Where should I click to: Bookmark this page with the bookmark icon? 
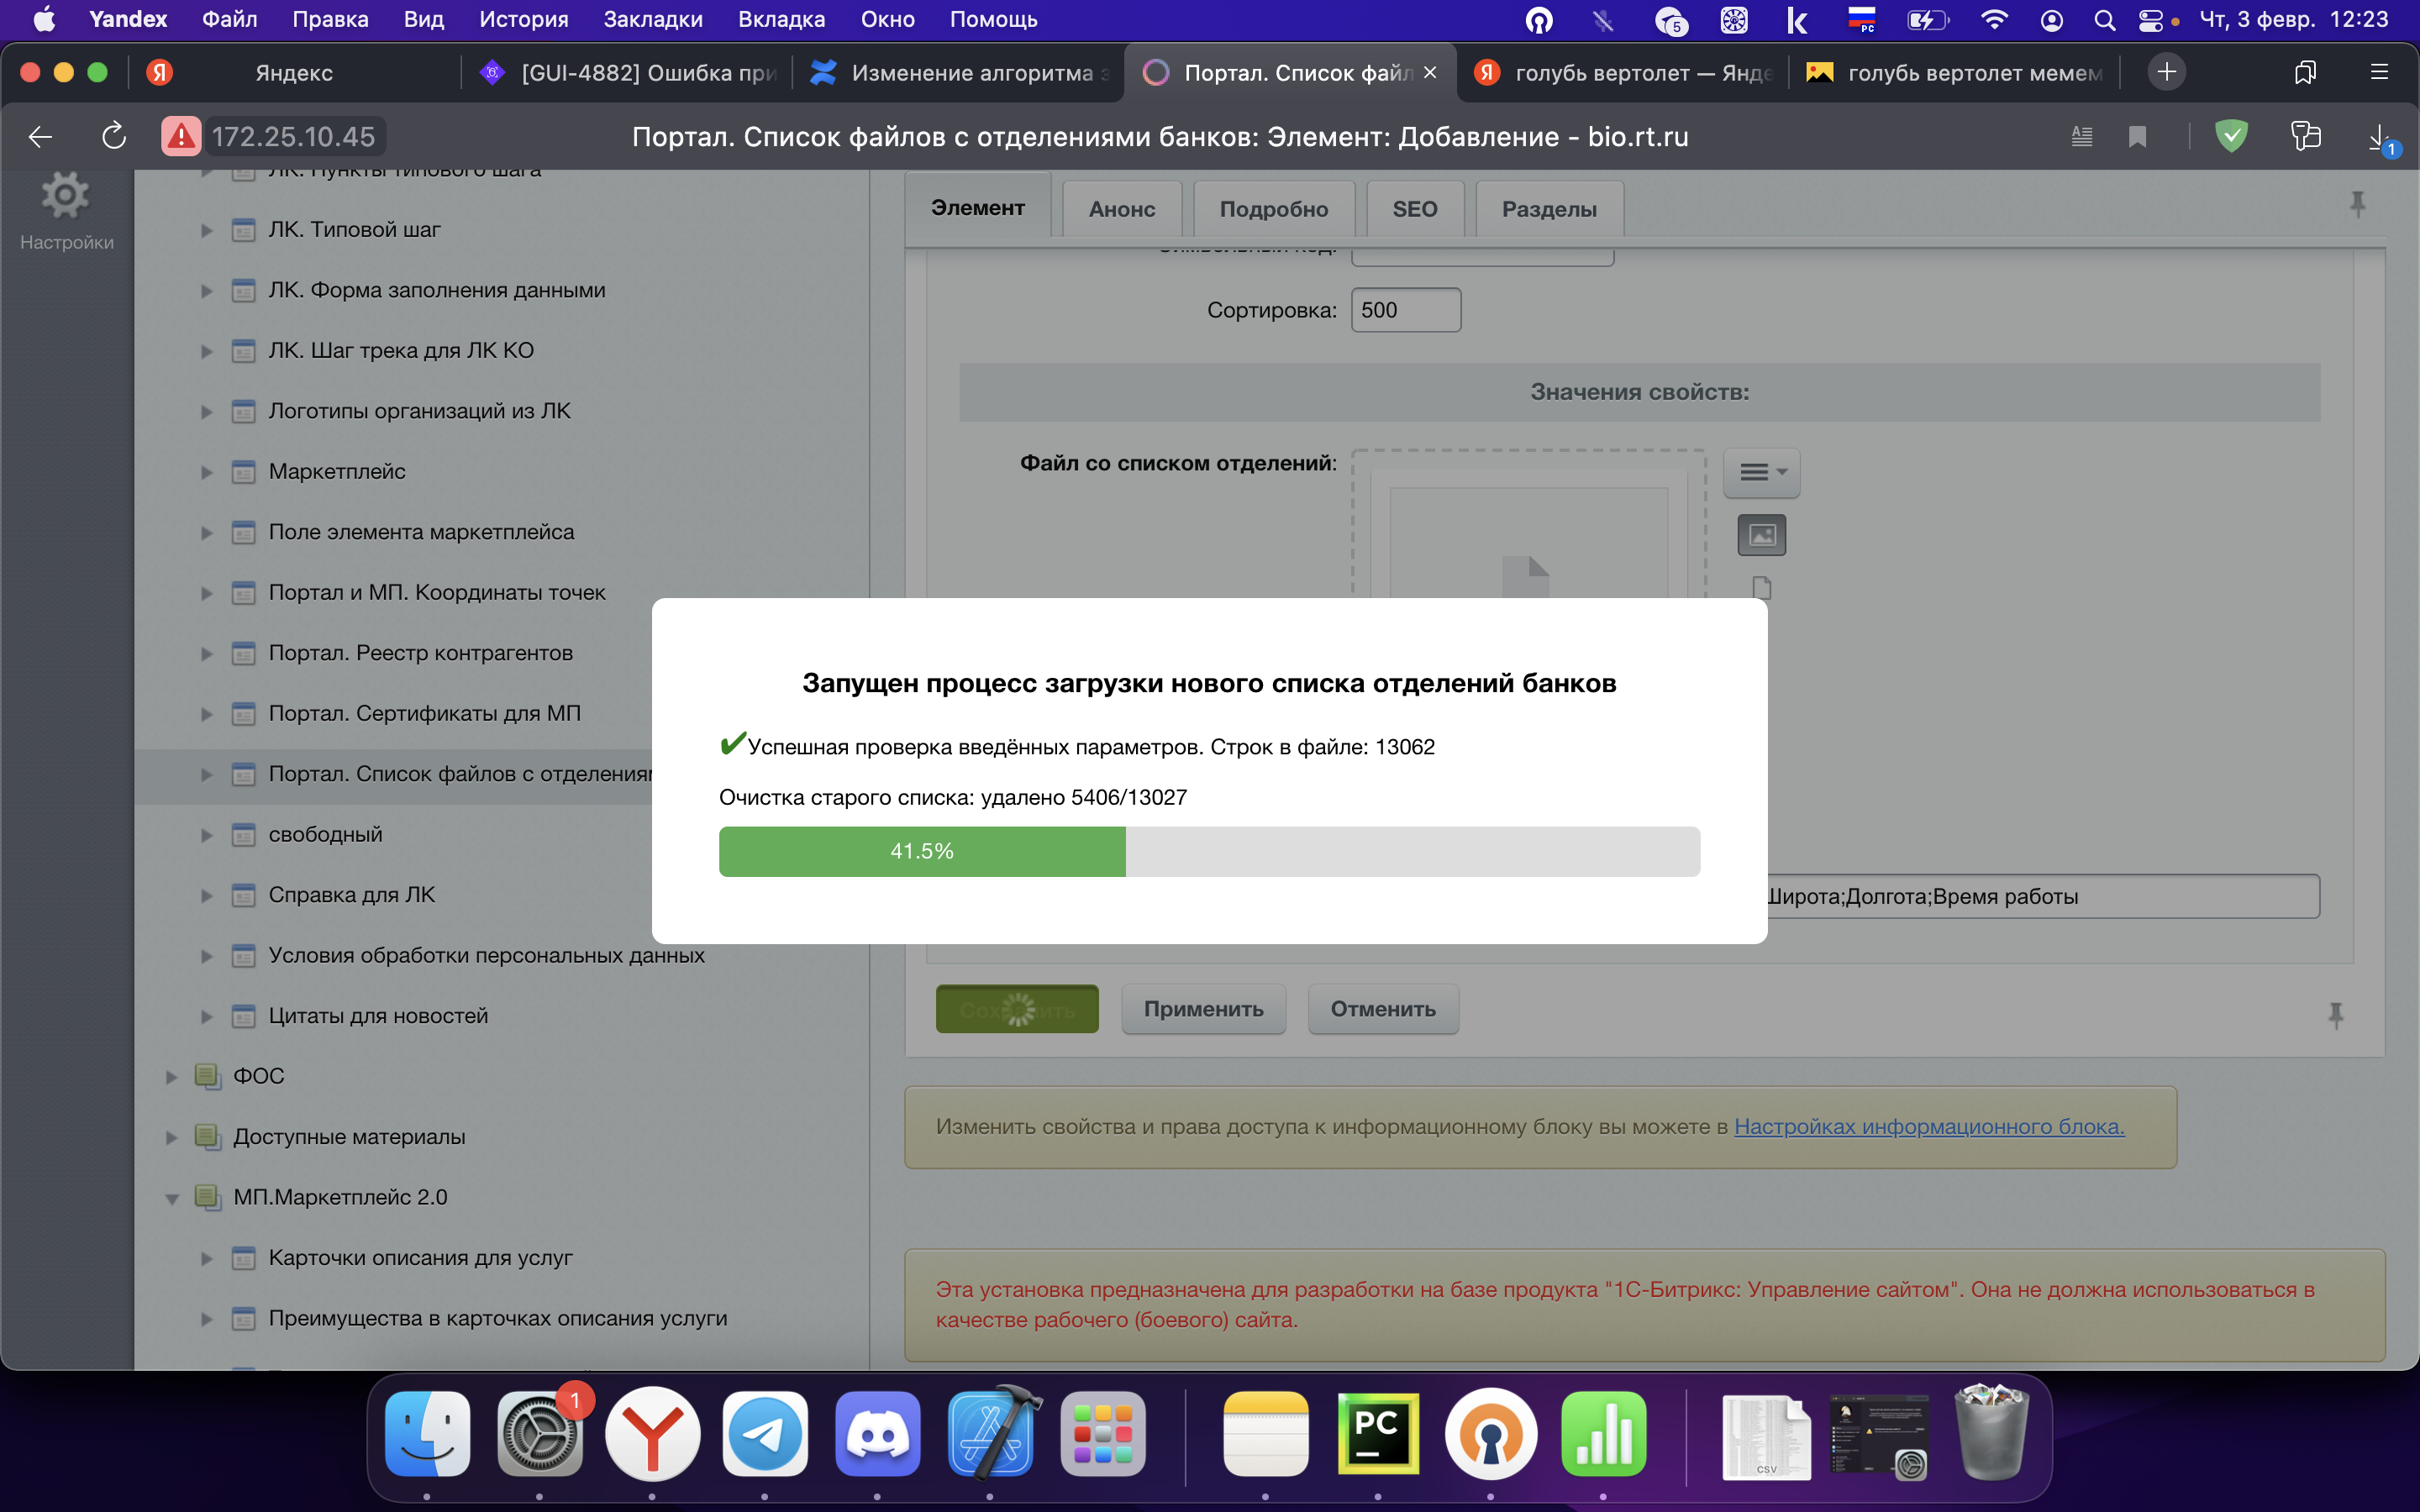pos(2137,136)
